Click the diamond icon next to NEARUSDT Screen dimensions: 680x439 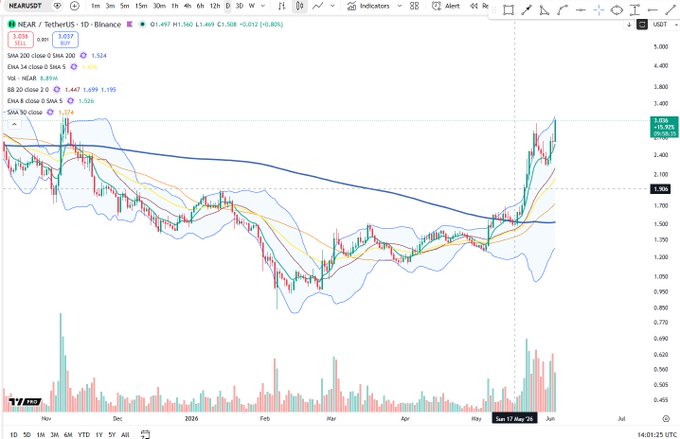(57, 6)
